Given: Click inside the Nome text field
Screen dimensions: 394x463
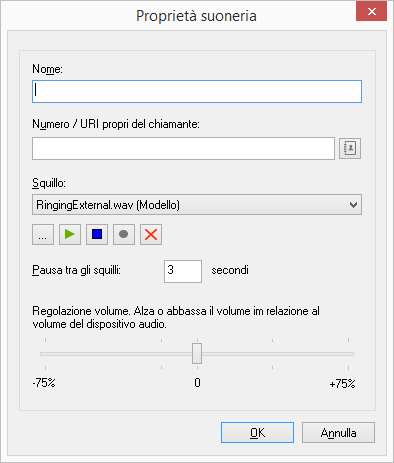Looking at the screenshot, I should [x=197, y=91].
